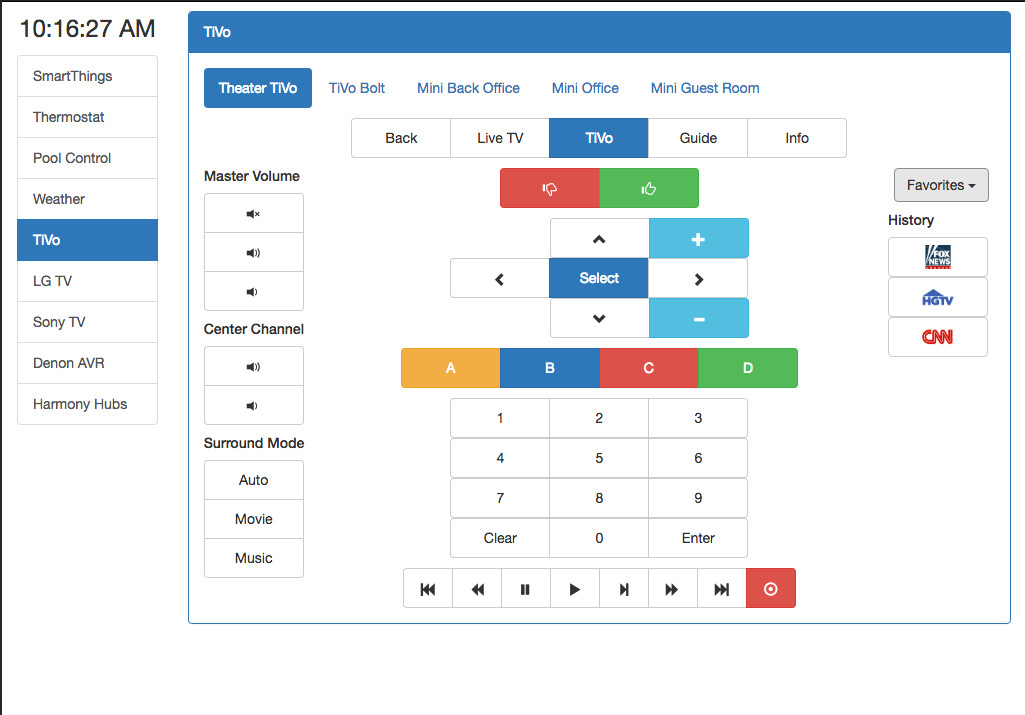Click number 9 on the keypad
The width and height of the screenshot is (1025, 715).
[x=698, y=498]
